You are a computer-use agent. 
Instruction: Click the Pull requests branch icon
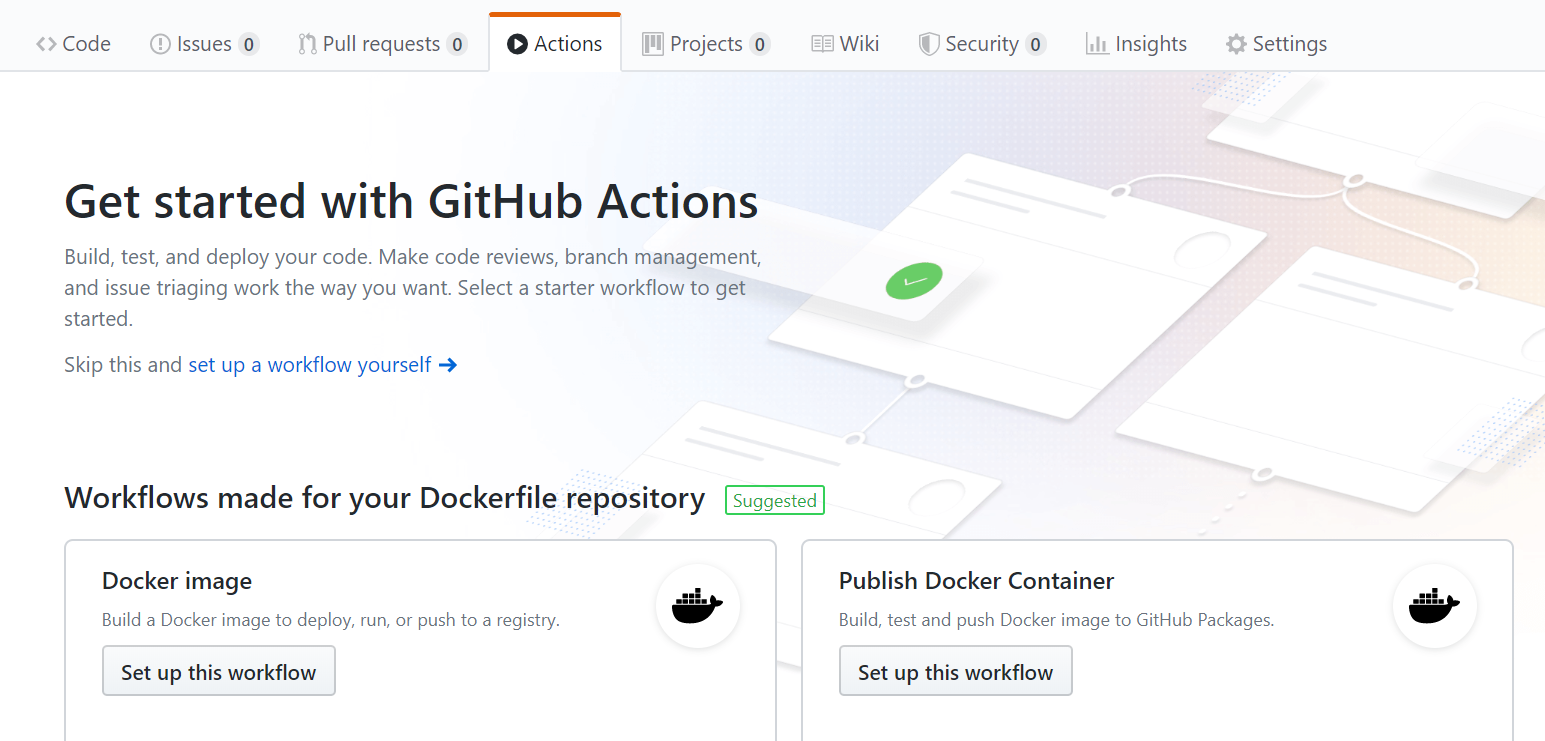[308, 44]
